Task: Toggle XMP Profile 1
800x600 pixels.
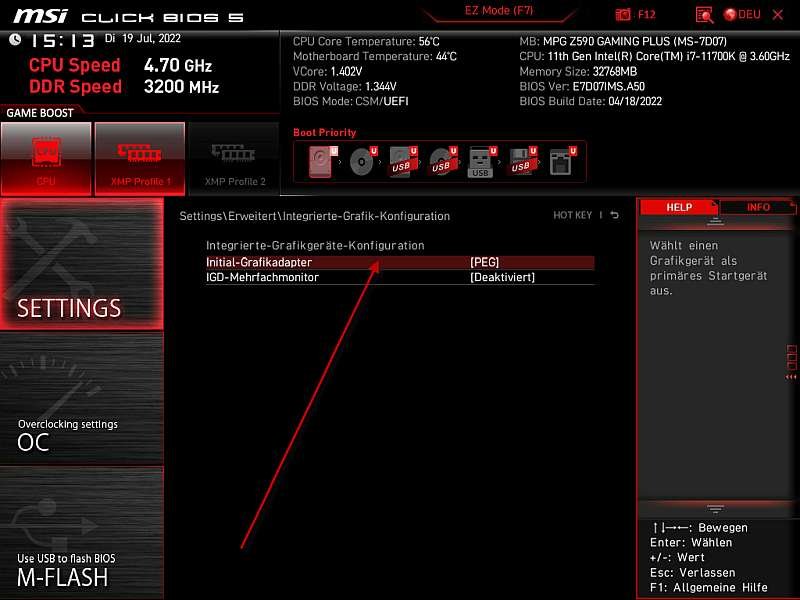Action: [x=140, y=159]
